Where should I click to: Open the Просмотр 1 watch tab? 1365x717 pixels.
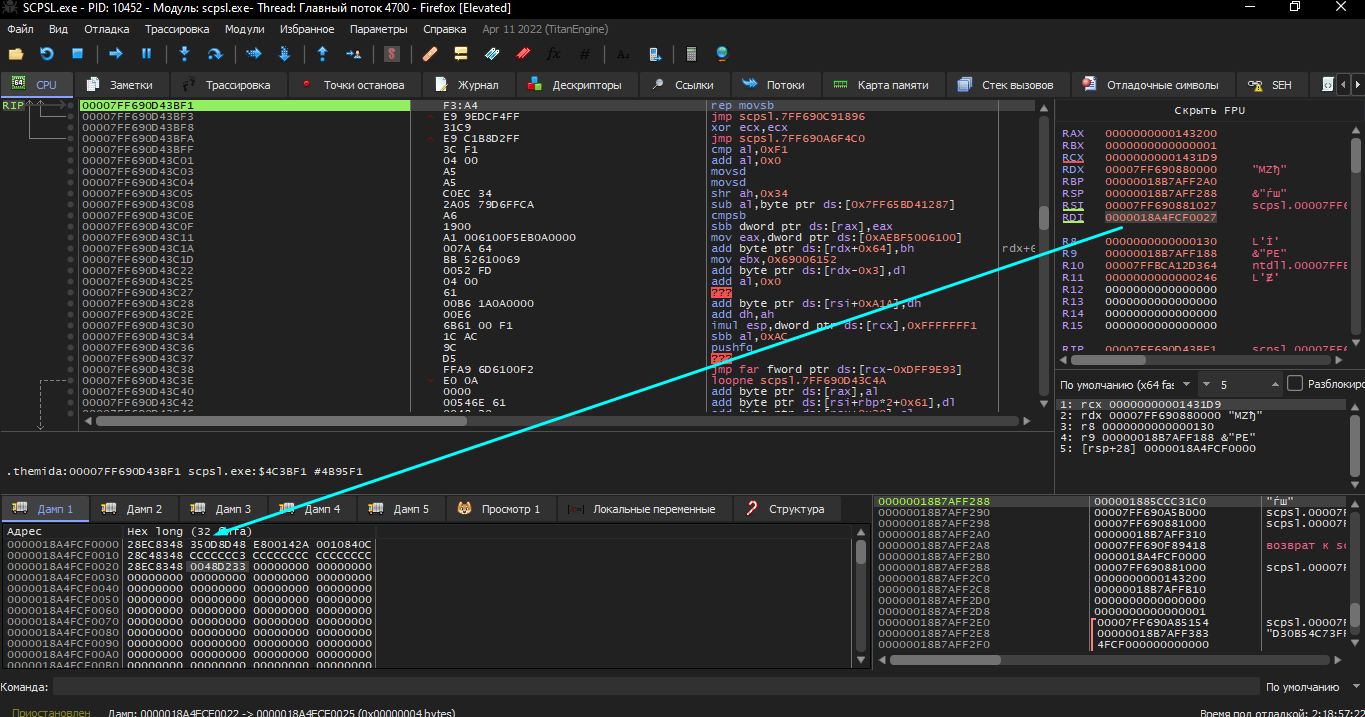click(x=500, y=509)
